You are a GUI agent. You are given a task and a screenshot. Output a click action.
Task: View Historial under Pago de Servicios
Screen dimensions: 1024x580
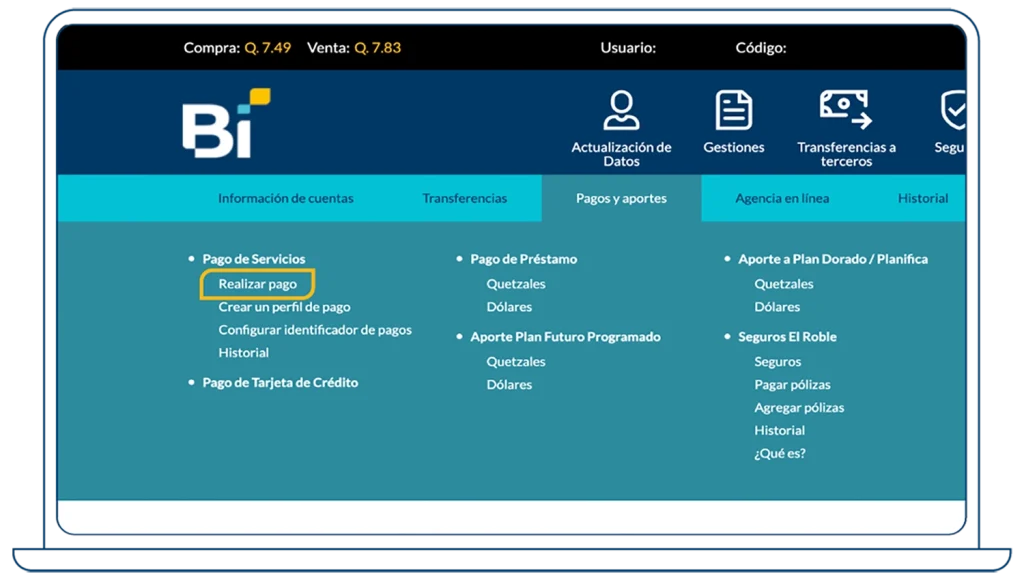(x=244, y=353)
